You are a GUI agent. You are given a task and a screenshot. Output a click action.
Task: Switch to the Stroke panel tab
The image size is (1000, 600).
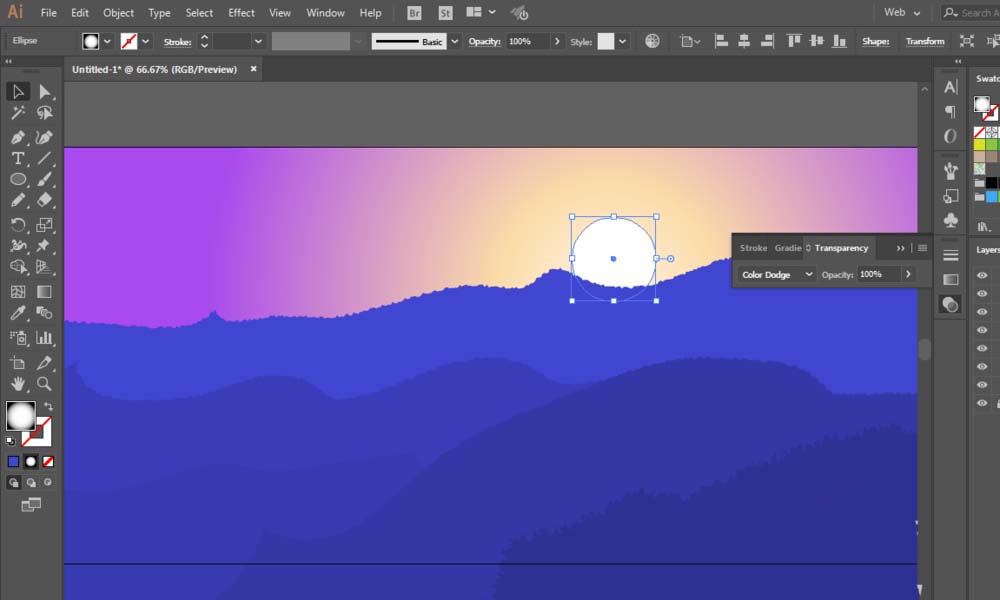tap(753, 248)
